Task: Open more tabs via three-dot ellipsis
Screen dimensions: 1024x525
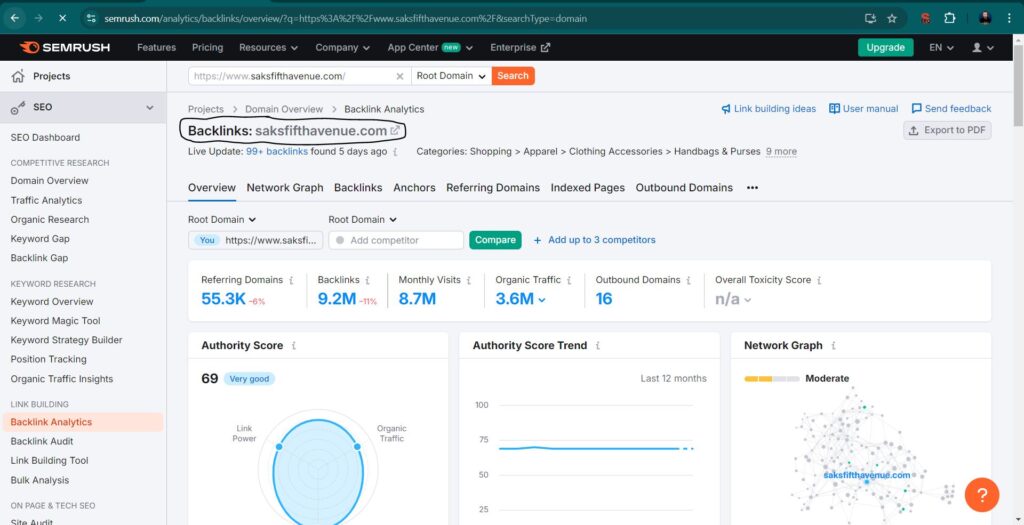Action: (752, 188)
